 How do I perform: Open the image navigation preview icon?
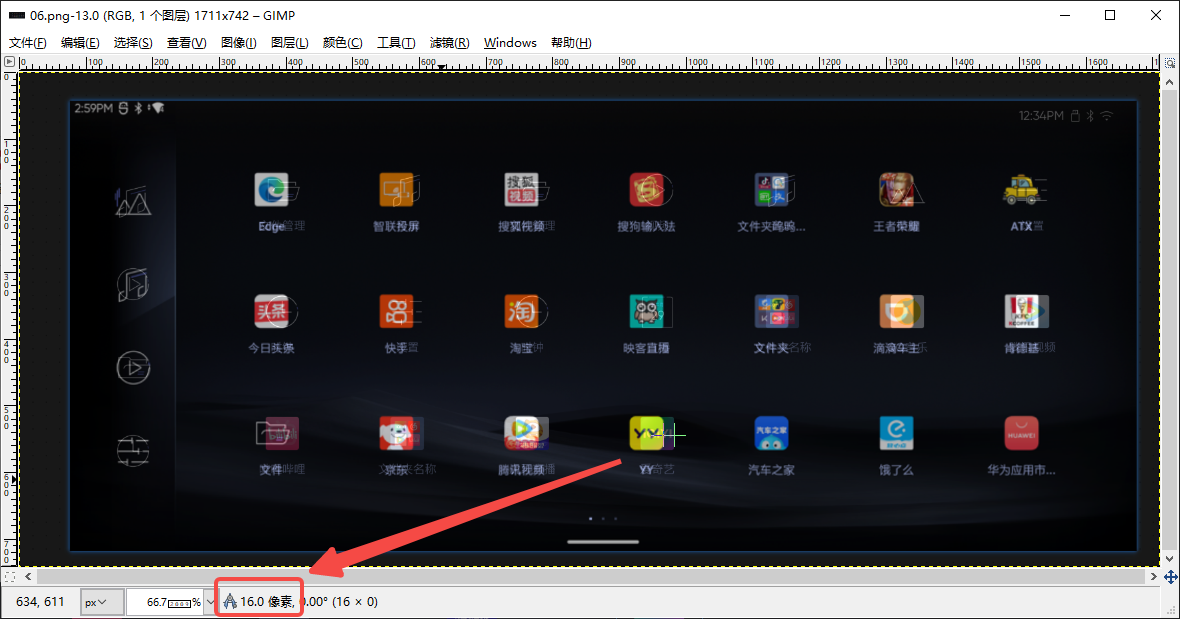tap(1170, 577)
